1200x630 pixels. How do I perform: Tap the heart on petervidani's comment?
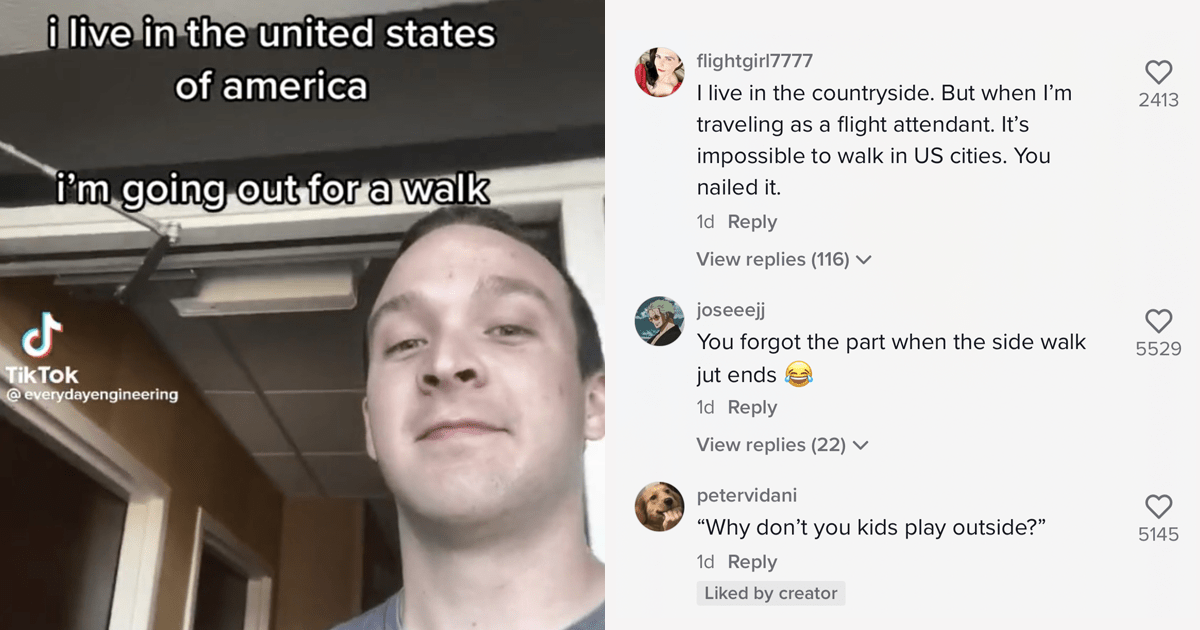tap(1158, 506)
